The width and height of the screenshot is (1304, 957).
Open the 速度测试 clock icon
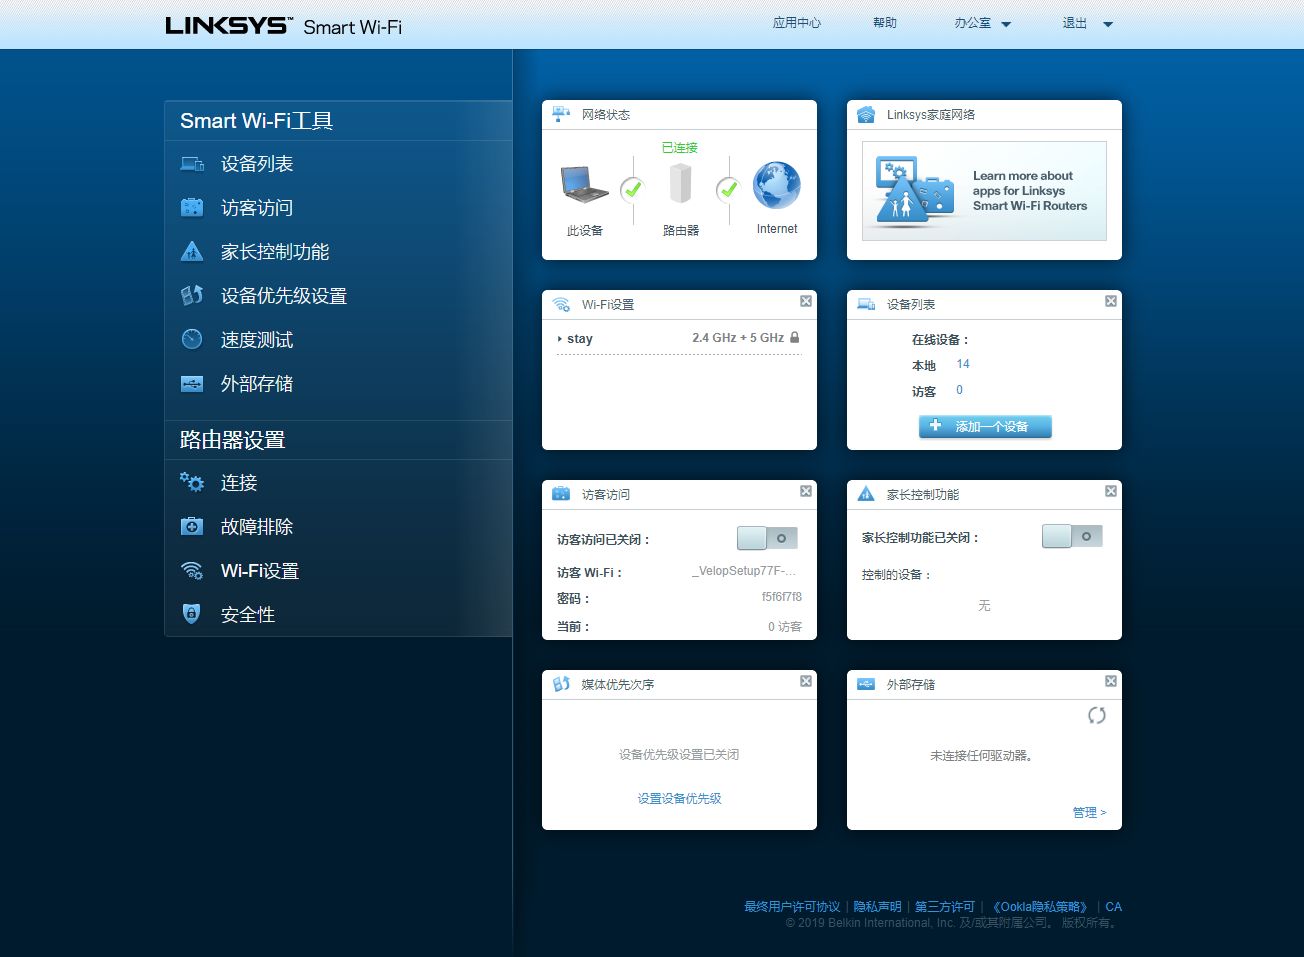click(x=192, y=340)
